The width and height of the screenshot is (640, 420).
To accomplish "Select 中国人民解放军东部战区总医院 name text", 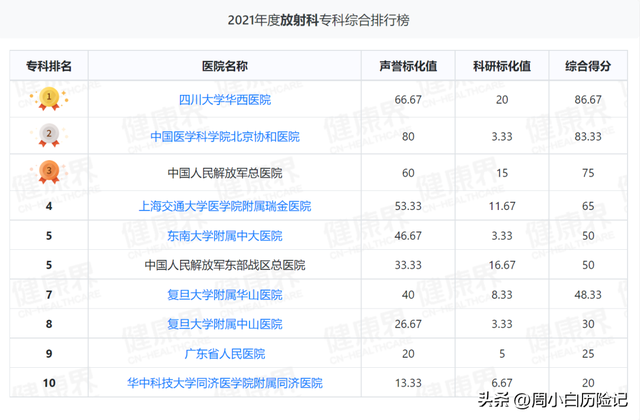I will click(x=225, y=265).
